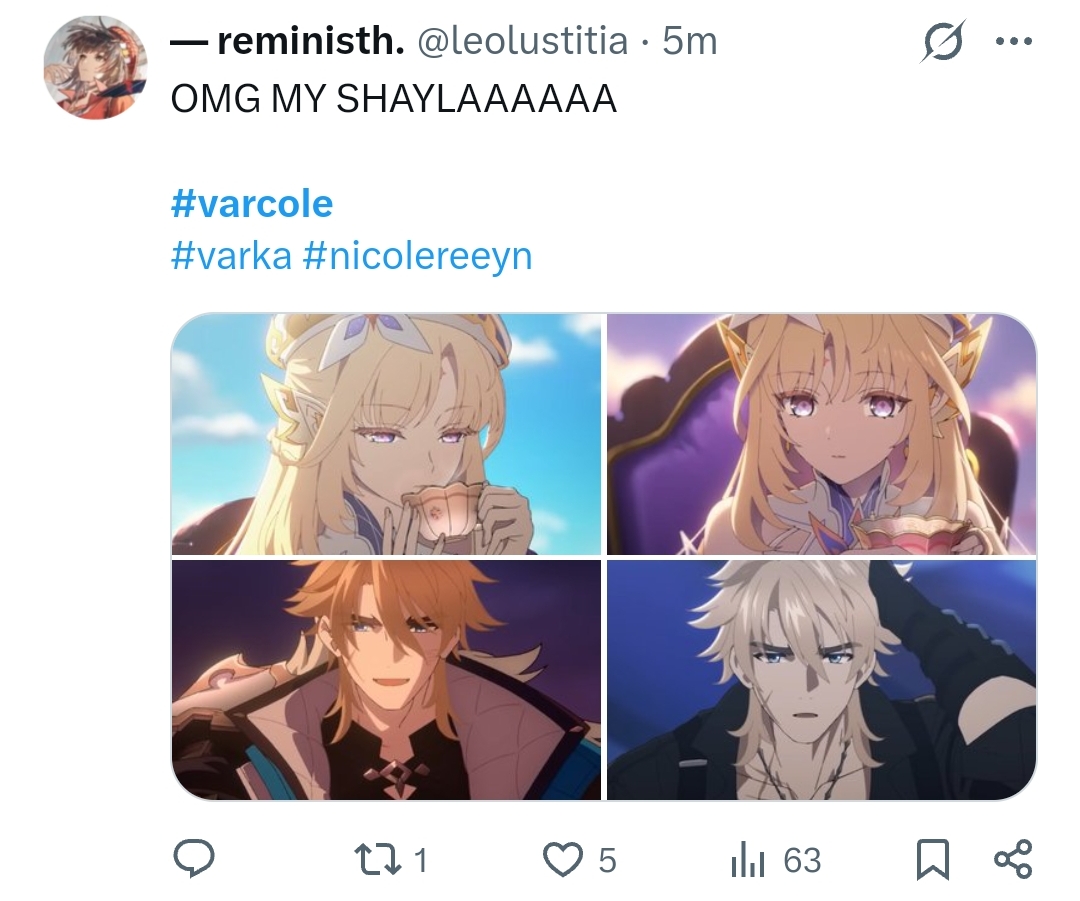View blonde girl sipping tea image
The height and width of the screenshot is (901, 1080).
tap(386, 434)
